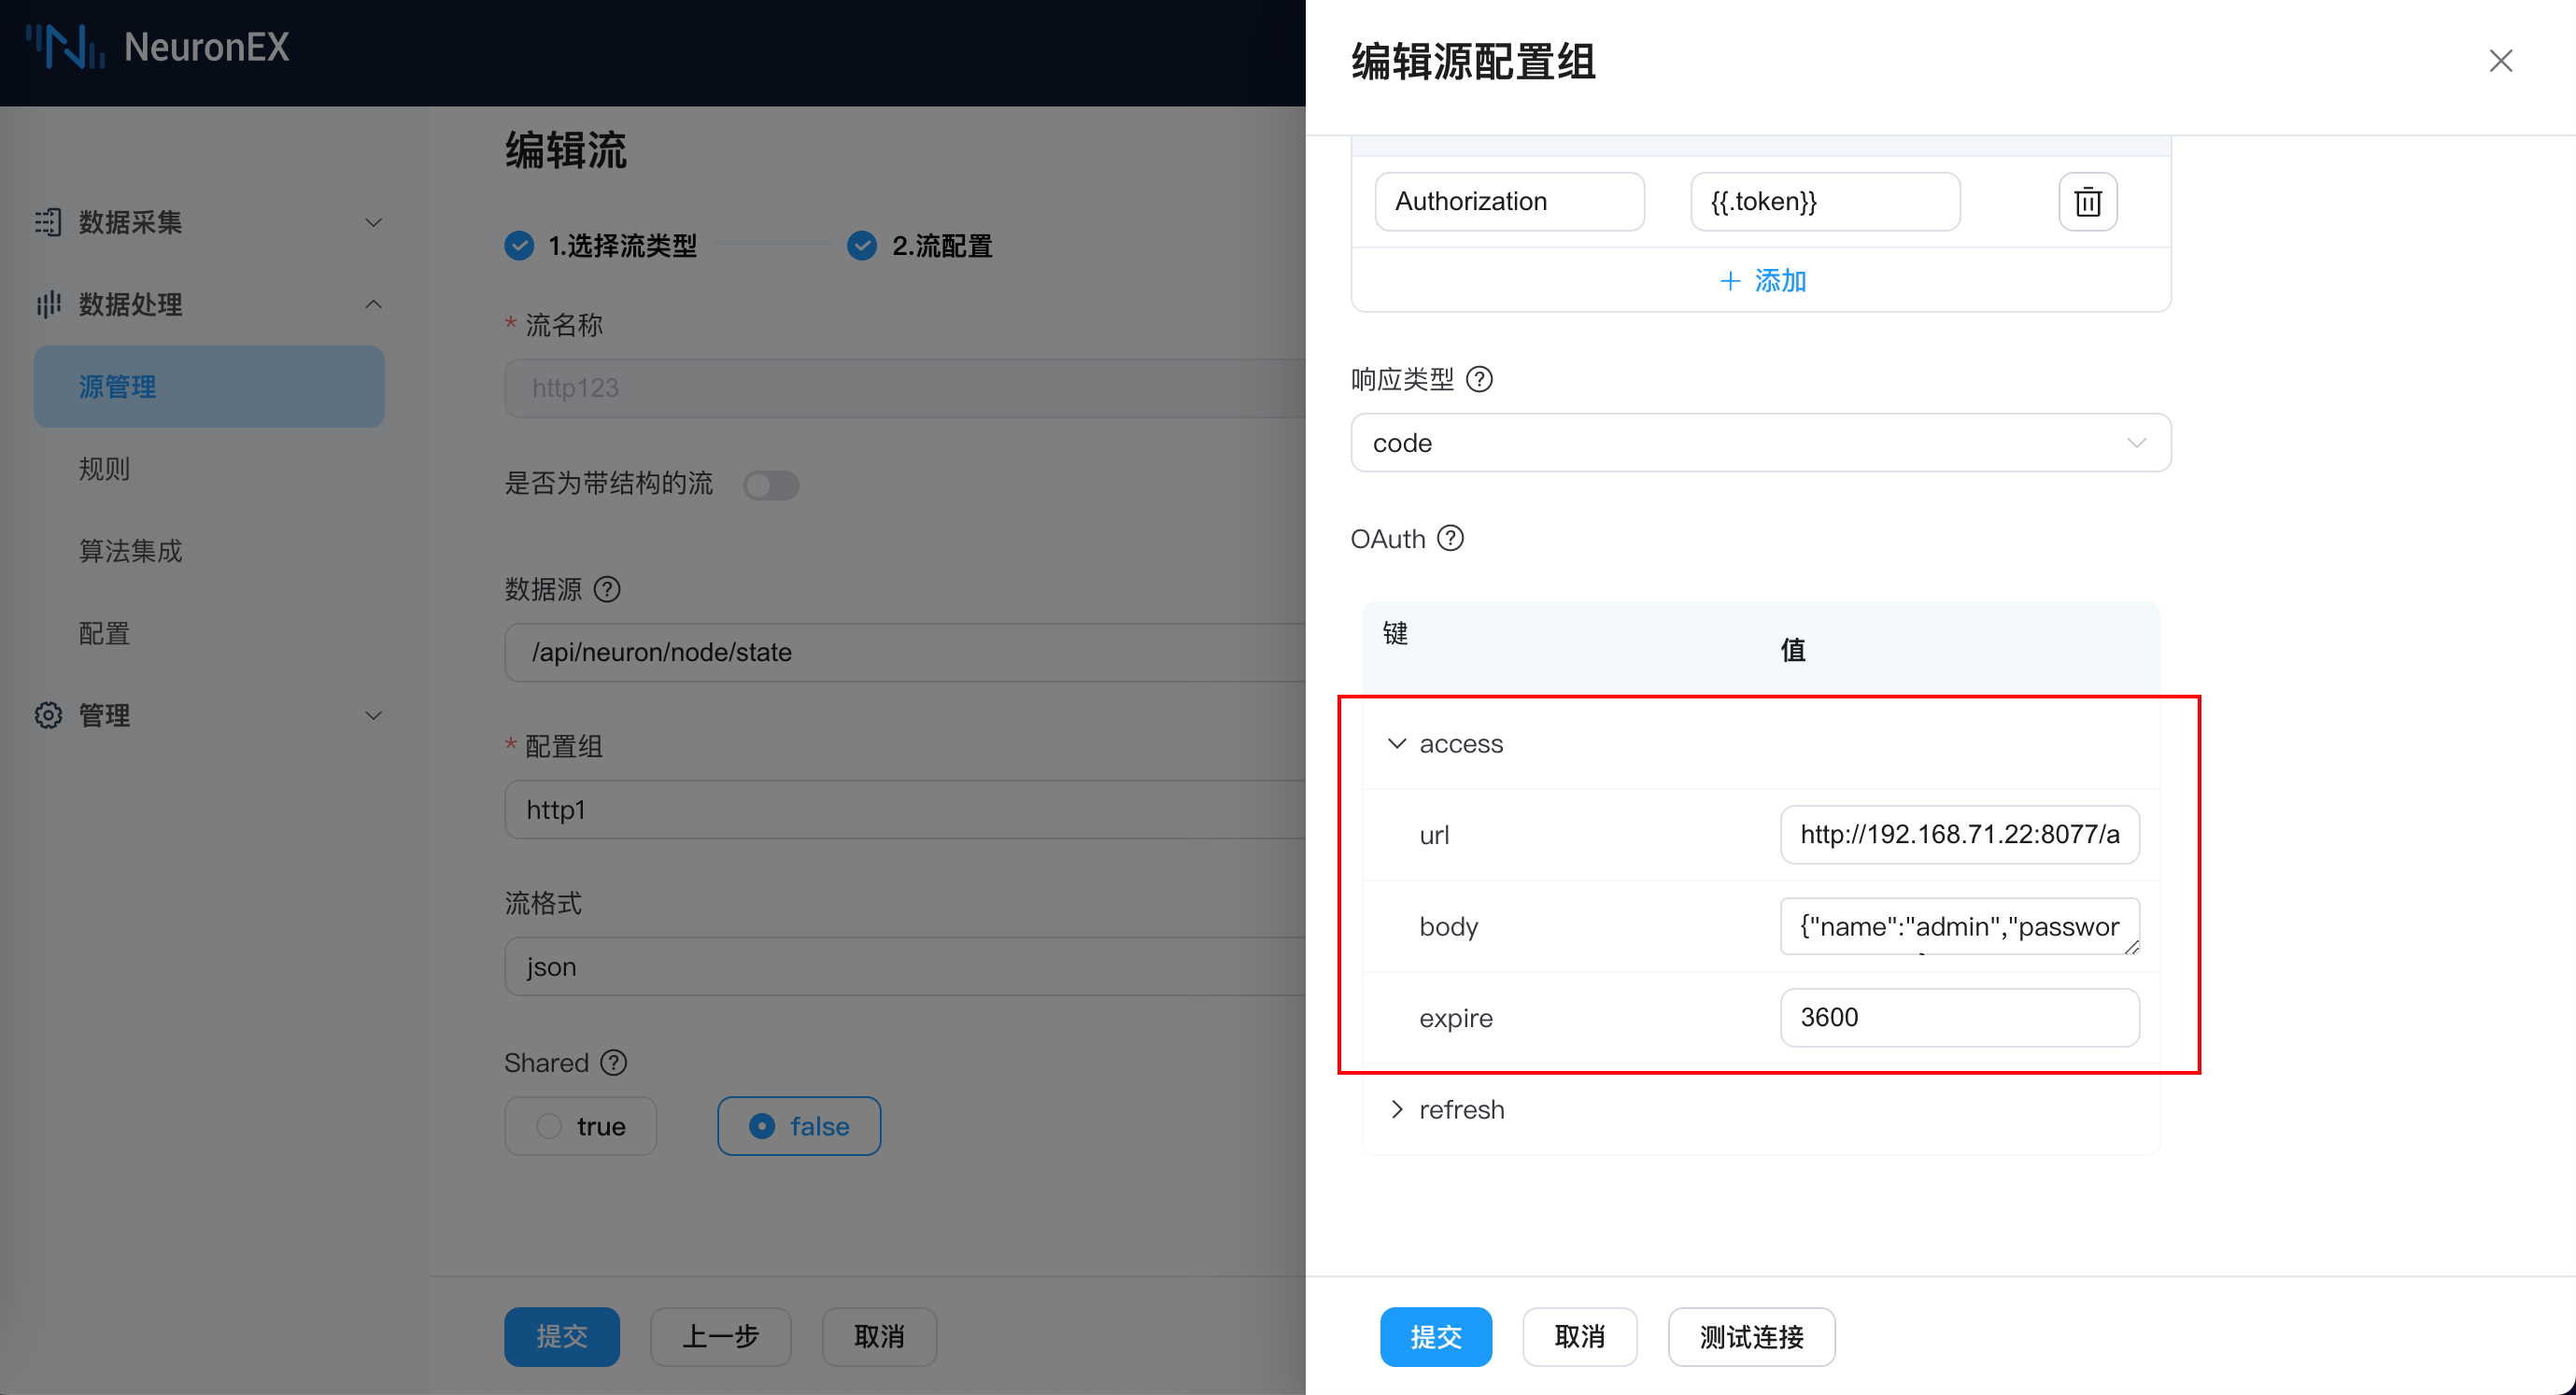Click the 数据源 help question icon
The height and width of the screenshot is (1395, 2576).
tap(607, 590)
